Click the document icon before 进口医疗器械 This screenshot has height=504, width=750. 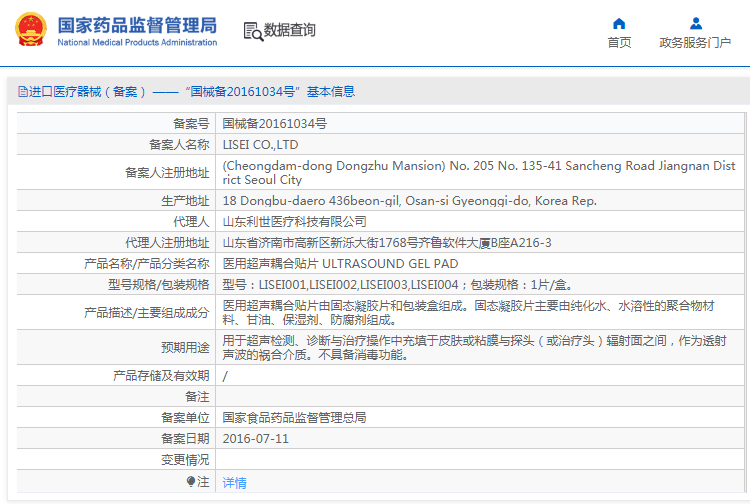coord(22,91)
